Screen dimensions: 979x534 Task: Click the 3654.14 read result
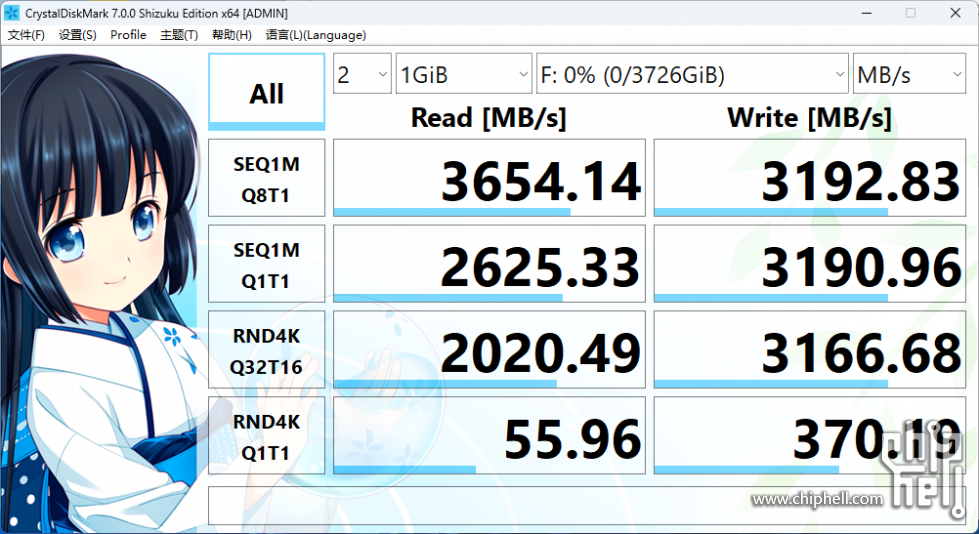tap(490, 178)
